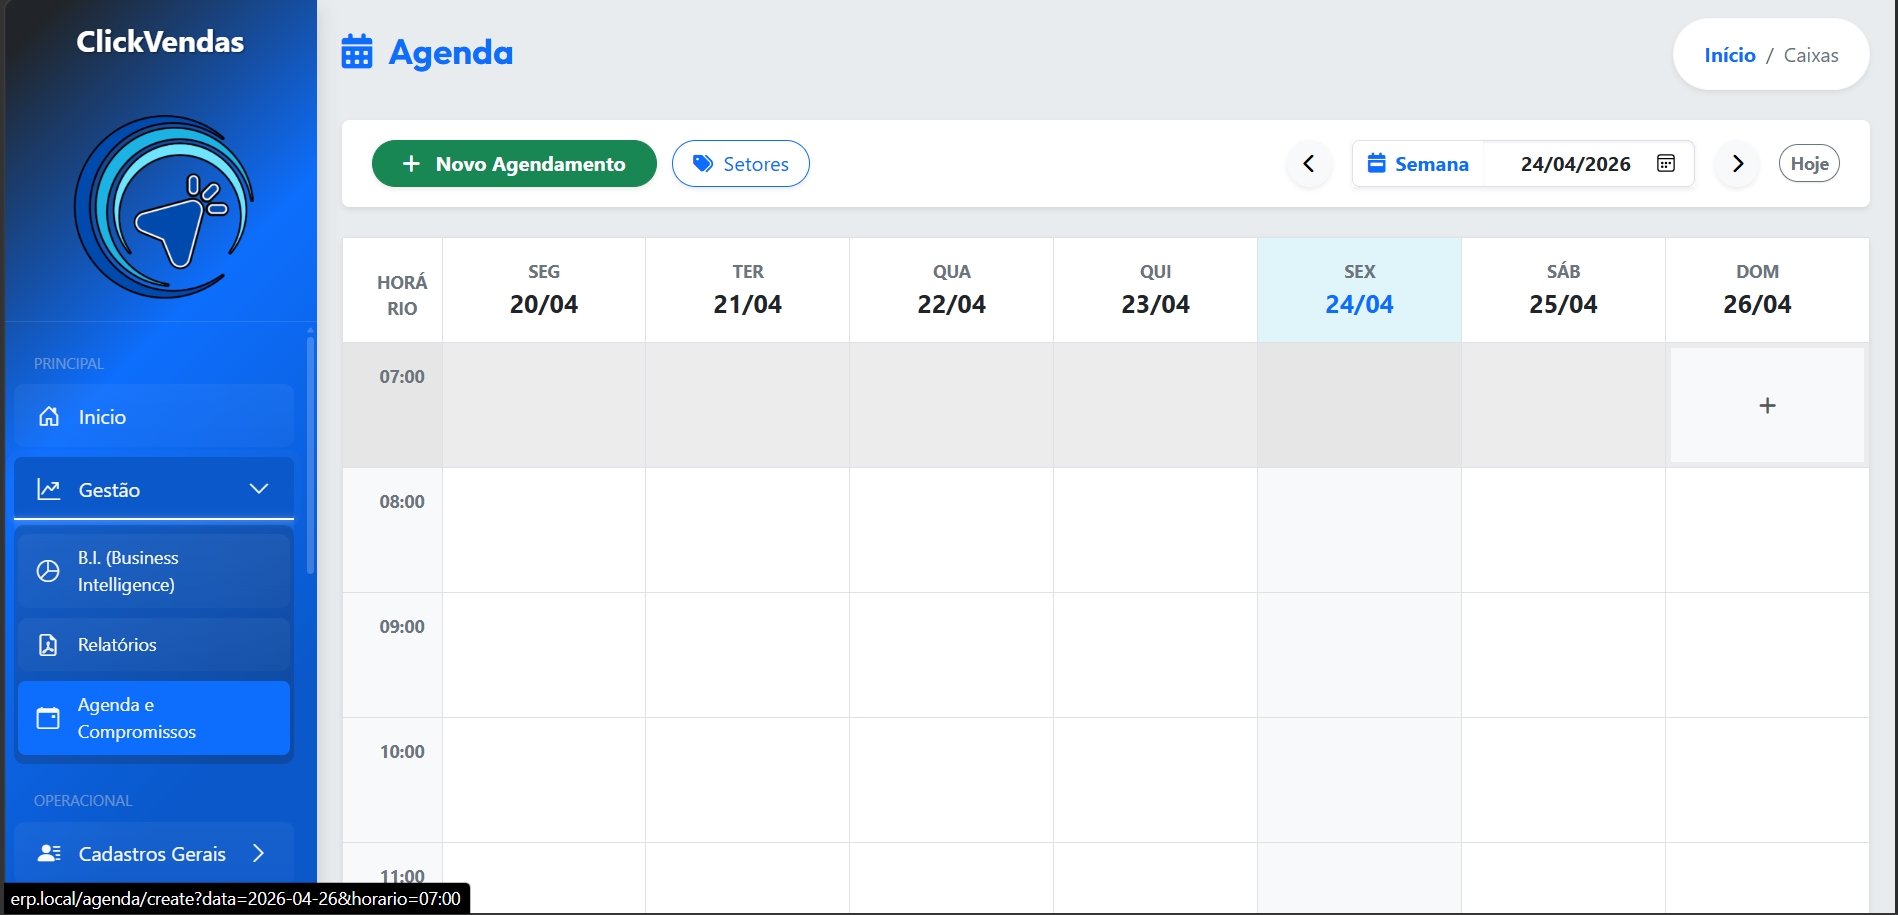Click the Relatórios document icon

point(48,644)
